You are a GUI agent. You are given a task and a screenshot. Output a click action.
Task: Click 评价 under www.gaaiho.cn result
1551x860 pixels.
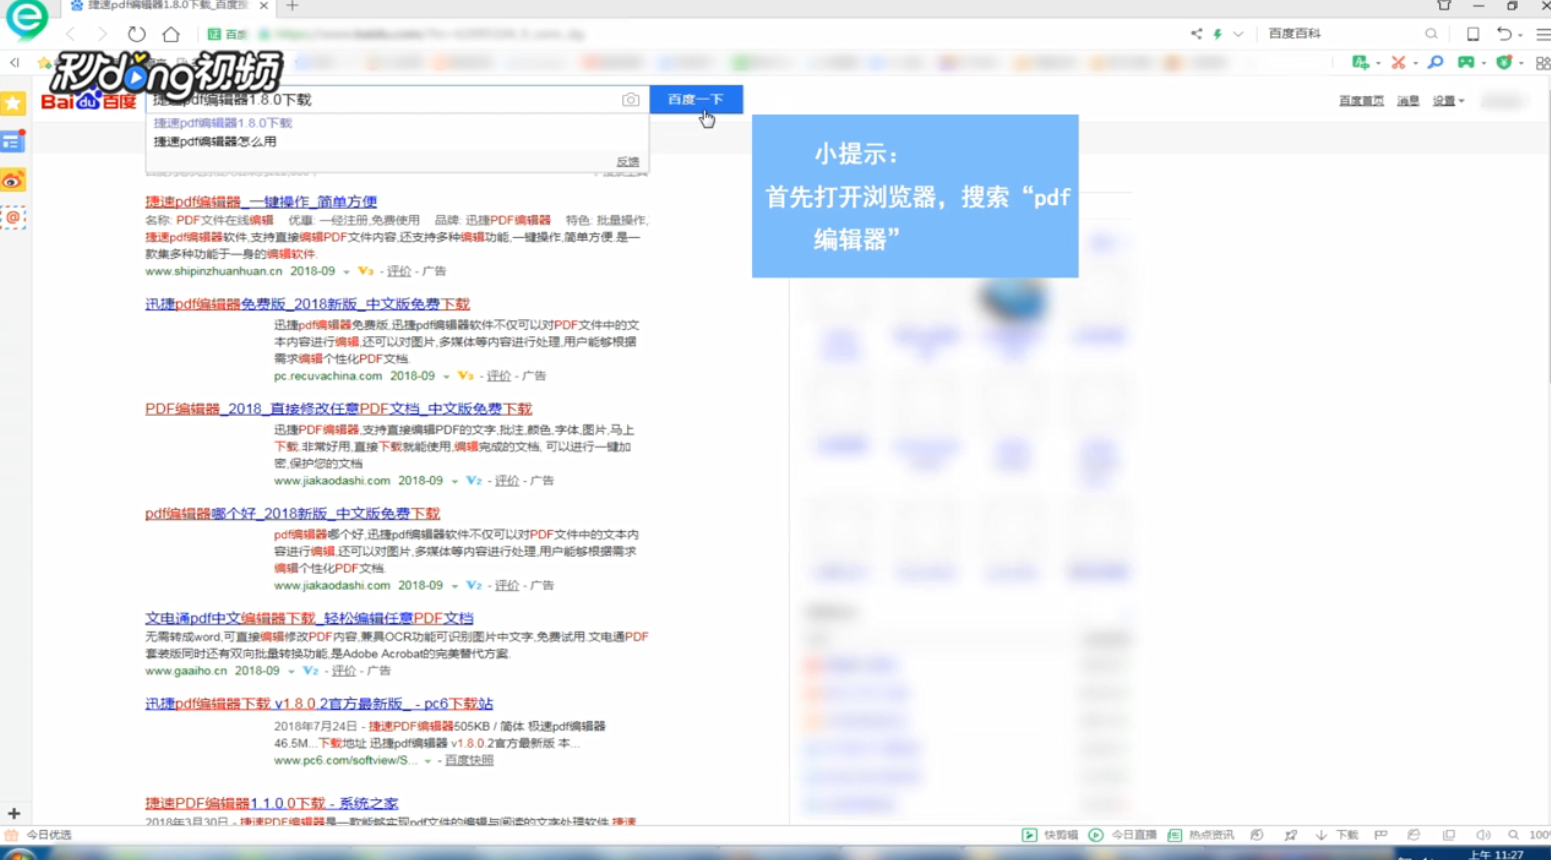[x=343, y=671]
